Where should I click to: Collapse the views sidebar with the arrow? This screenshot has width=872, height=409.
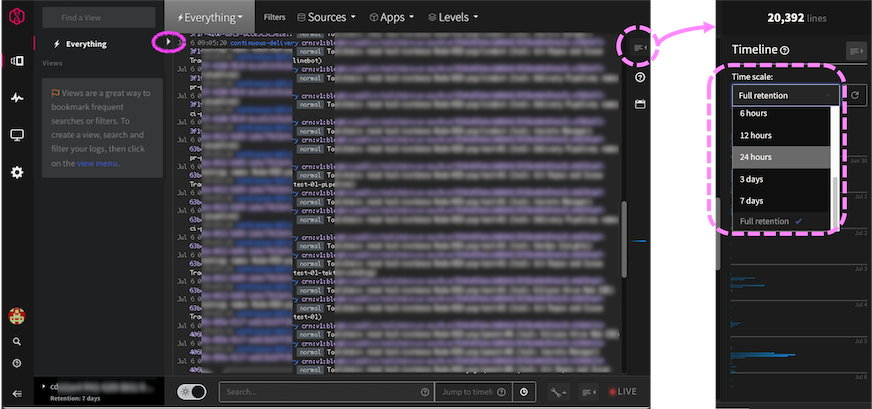click(x=168, y=41)
